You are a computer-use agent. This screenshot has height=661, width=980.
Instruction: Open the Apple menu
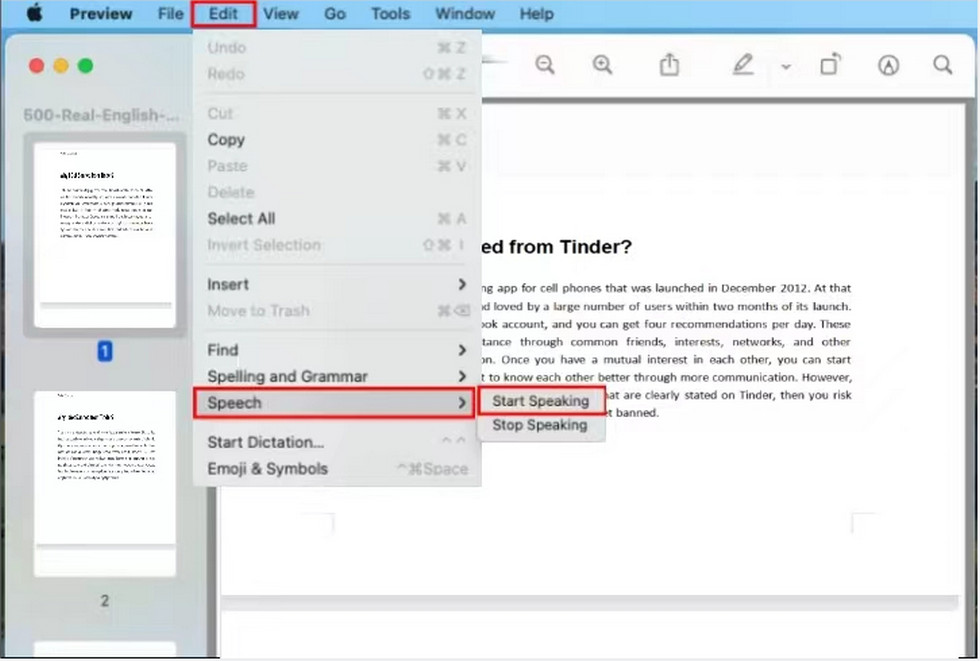(34, 13)
